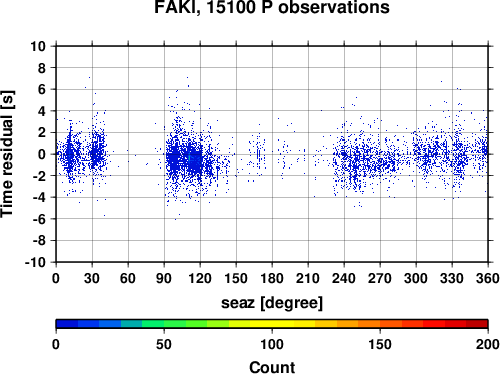Click the dense data cluster near 110 degrees
This screenshot has height=374, width=500.
point(187,158)
